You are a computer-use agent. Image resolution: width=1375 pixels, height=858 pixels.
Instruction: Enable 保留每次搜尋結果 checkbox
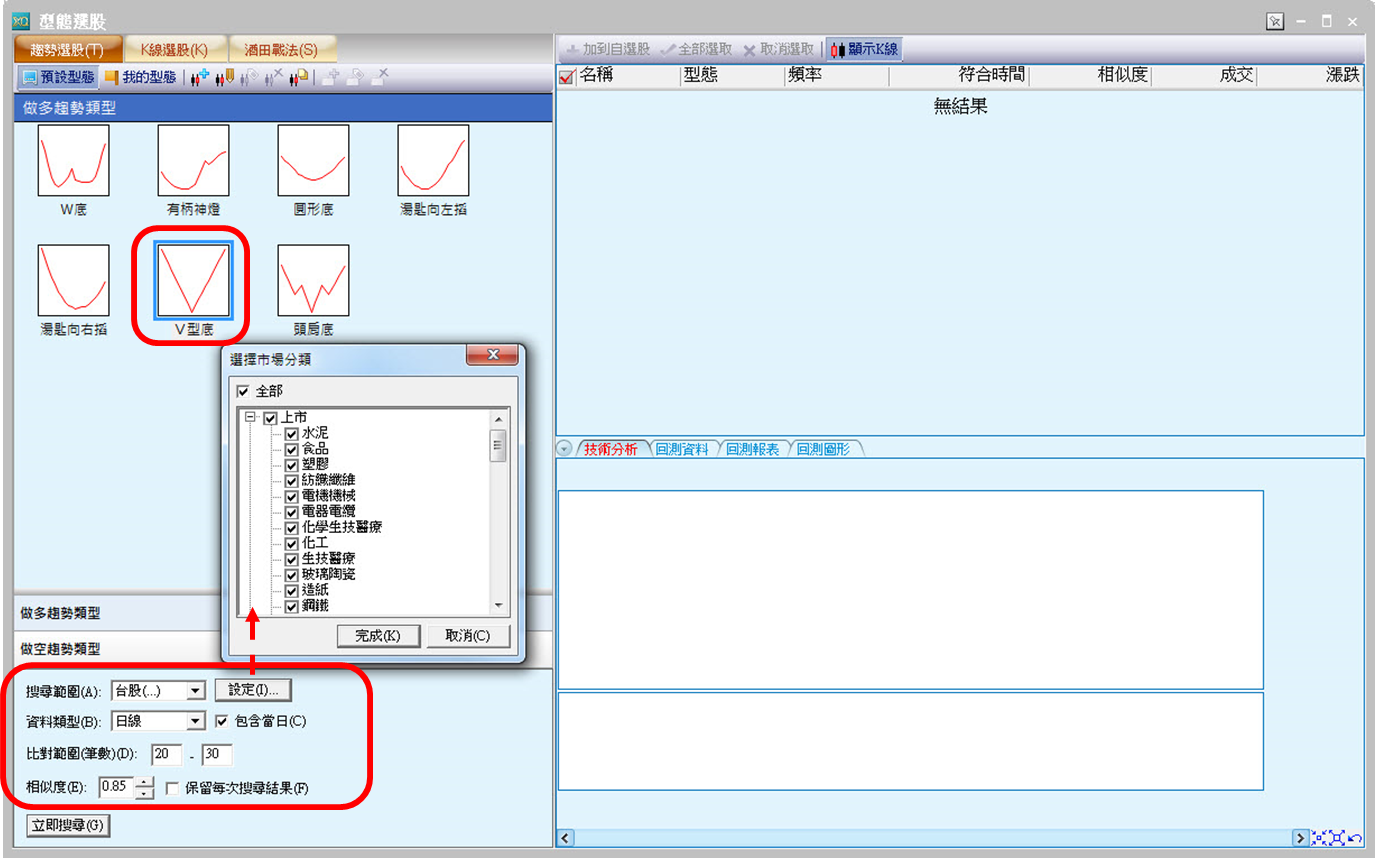pos(172,788)
